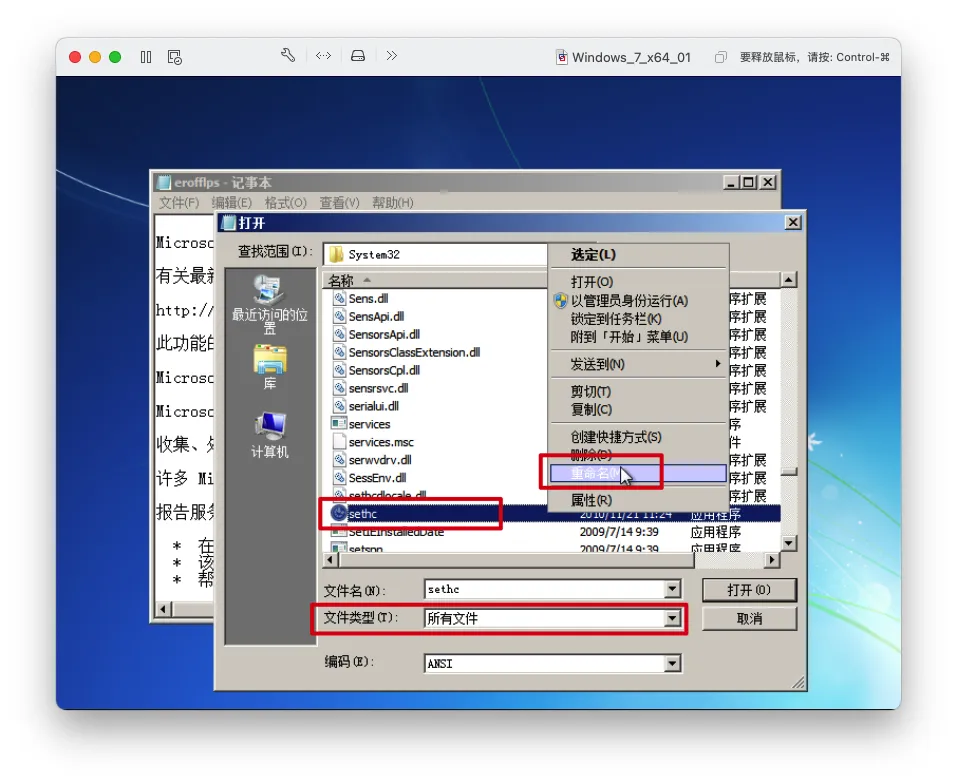Image resolution: width=957 pixels, height=784 pixels.
Task: Choose 打开(O) in the context menu
Action: (x=638, y=282)
